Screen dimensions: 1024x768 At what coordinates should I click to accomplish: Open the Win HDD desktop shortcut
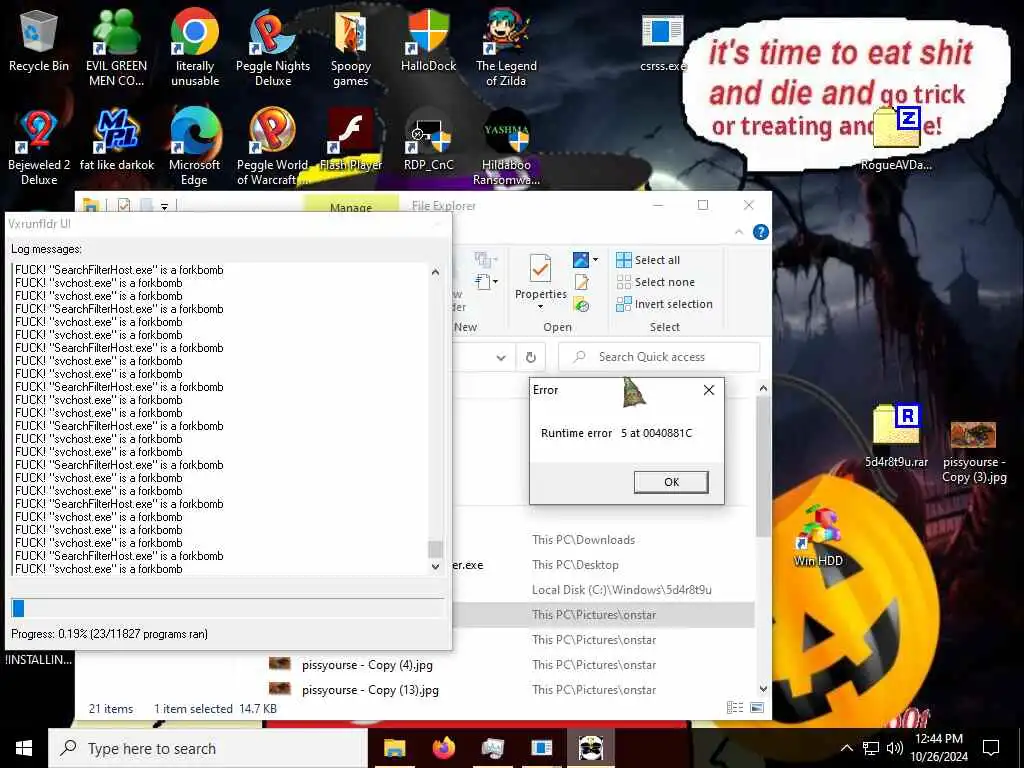(818, 536)
